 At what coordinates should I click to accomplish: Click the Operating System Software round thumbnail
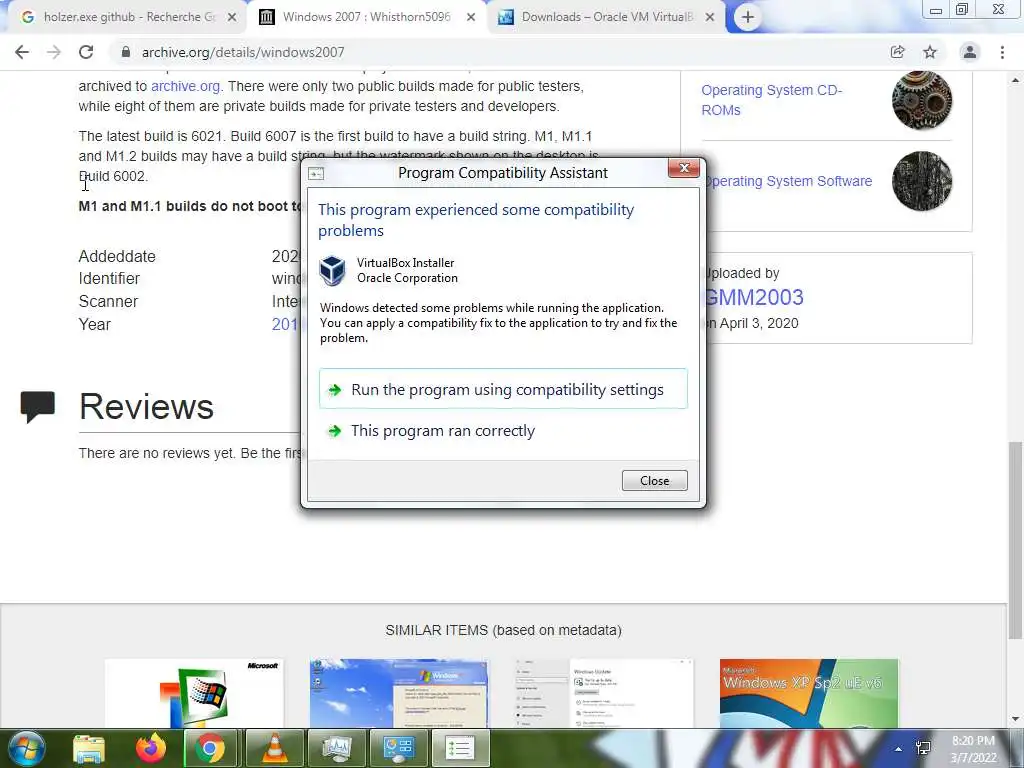click(x=921, y=181)
